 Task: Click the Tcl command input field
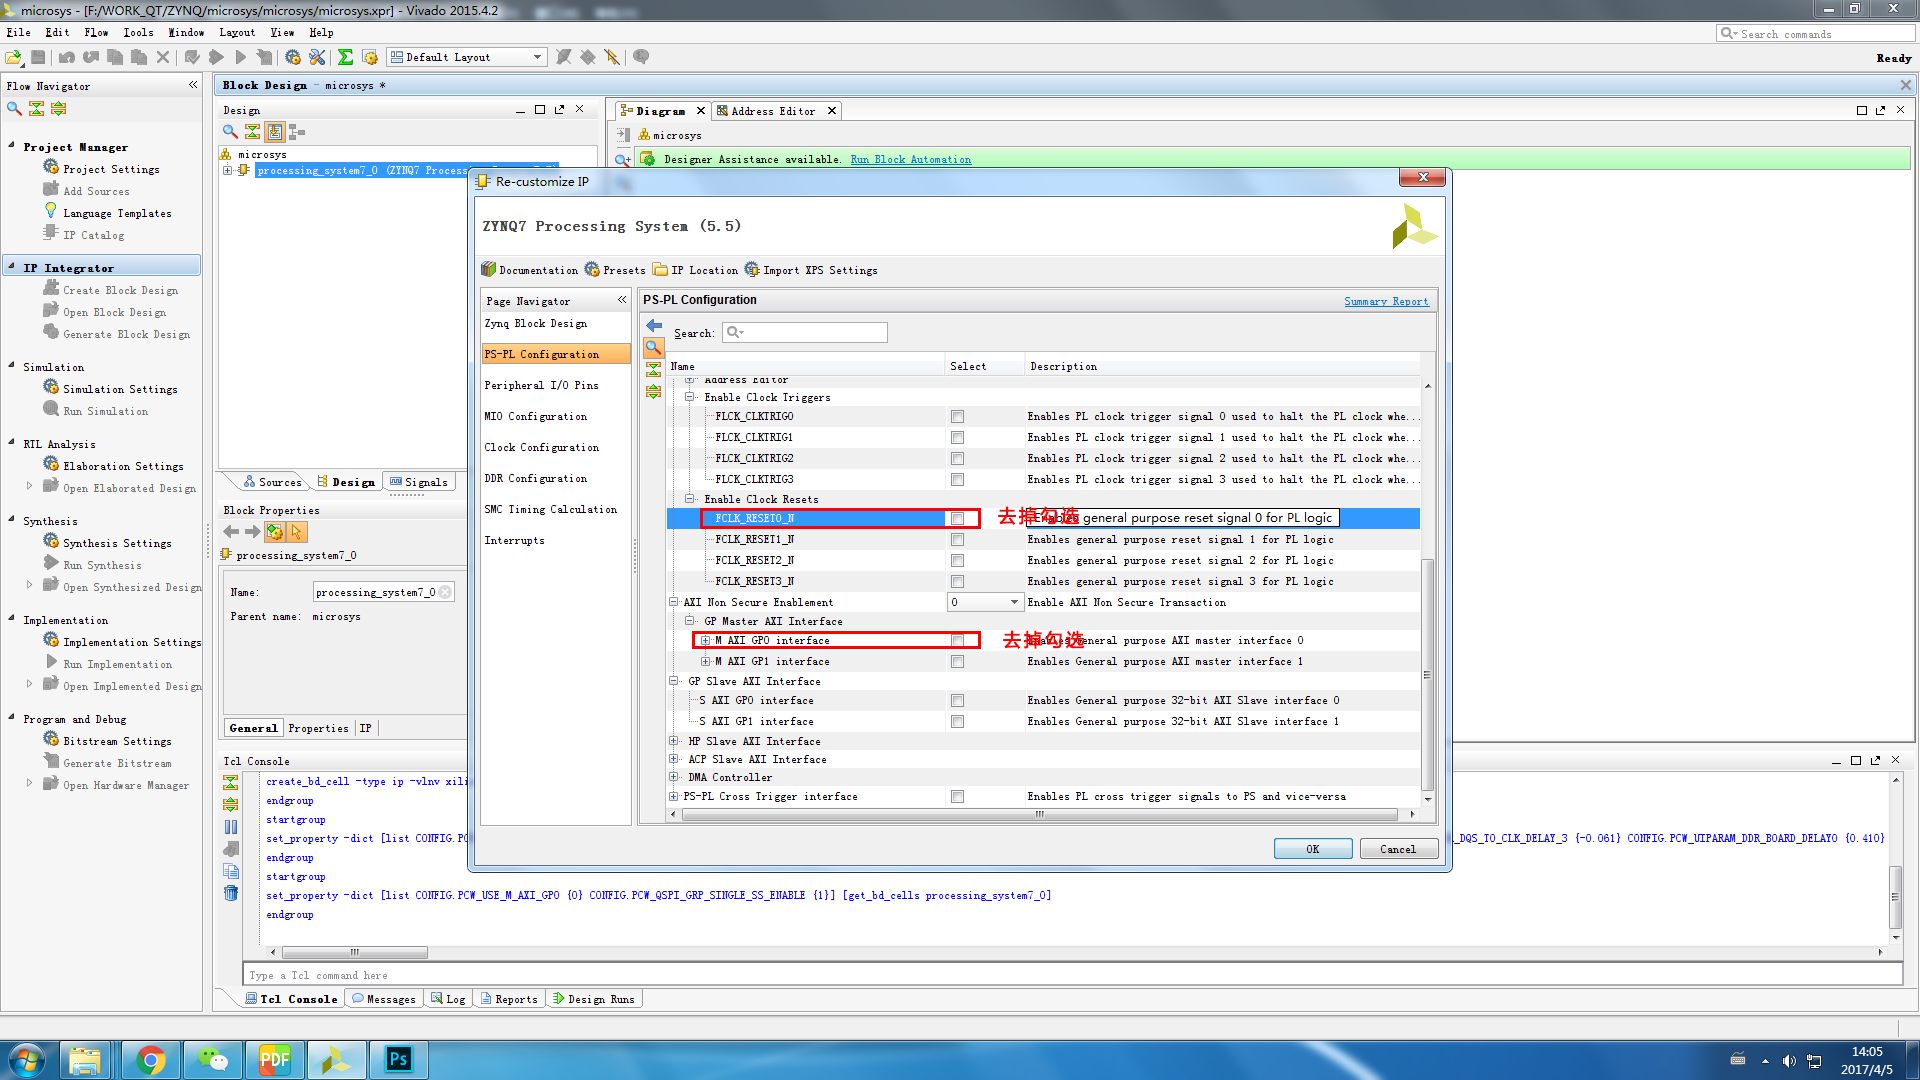tap(1072, 975)
